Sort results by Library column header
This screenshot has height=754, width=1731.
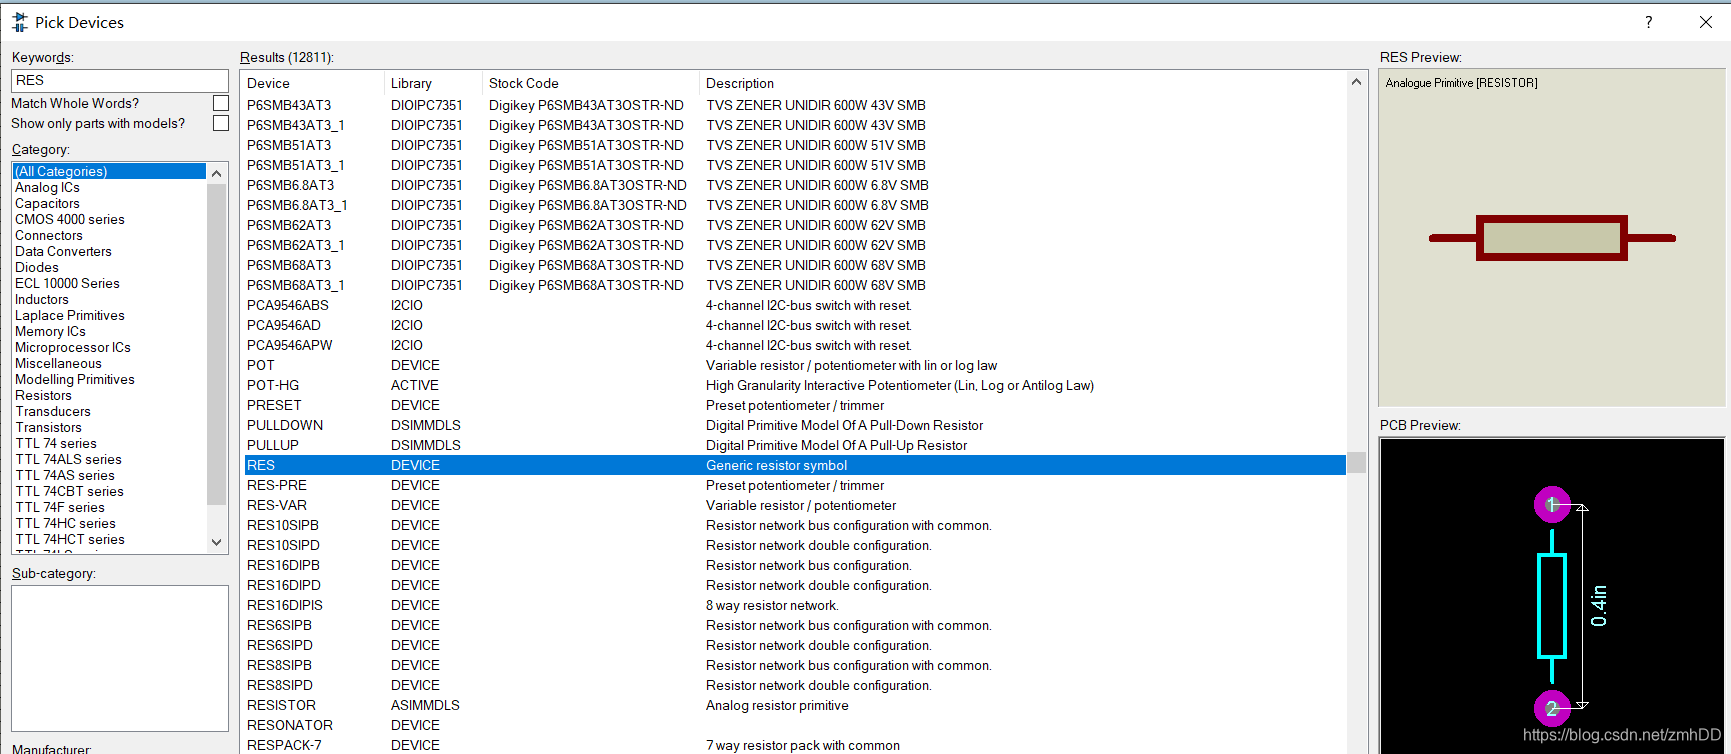pyautogui.click(x=433, y=83)
